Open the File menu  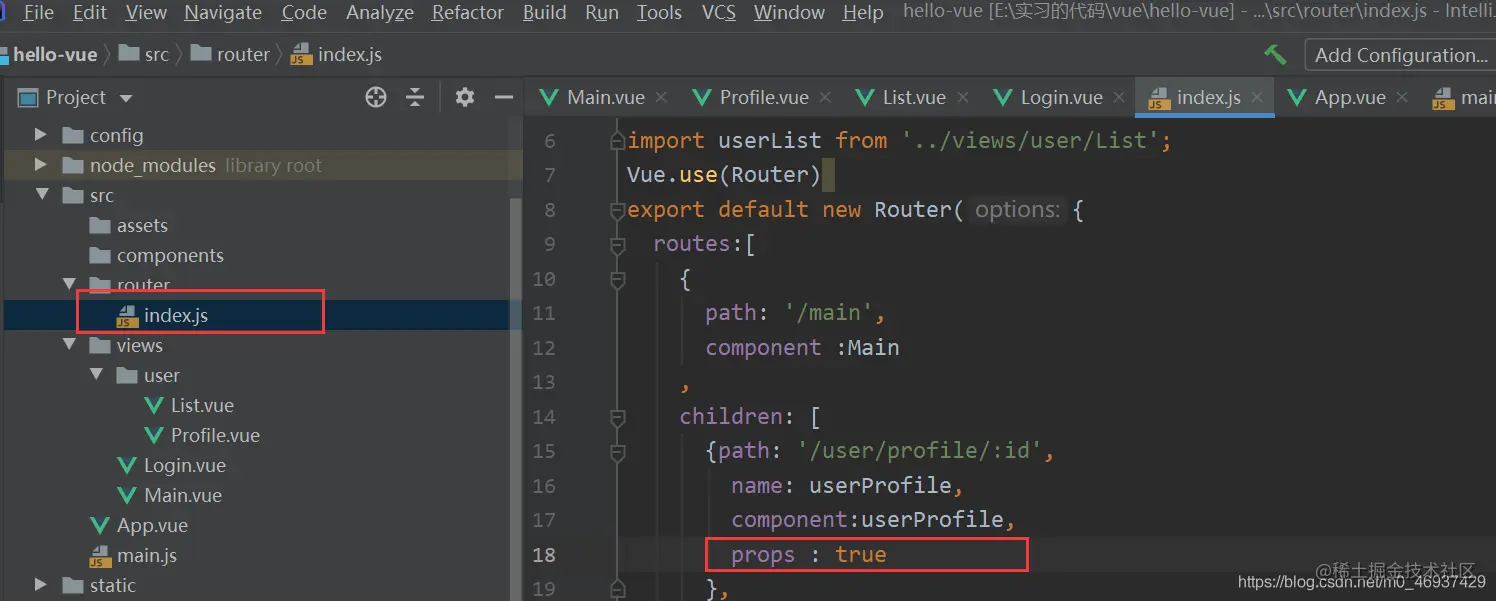38,13
